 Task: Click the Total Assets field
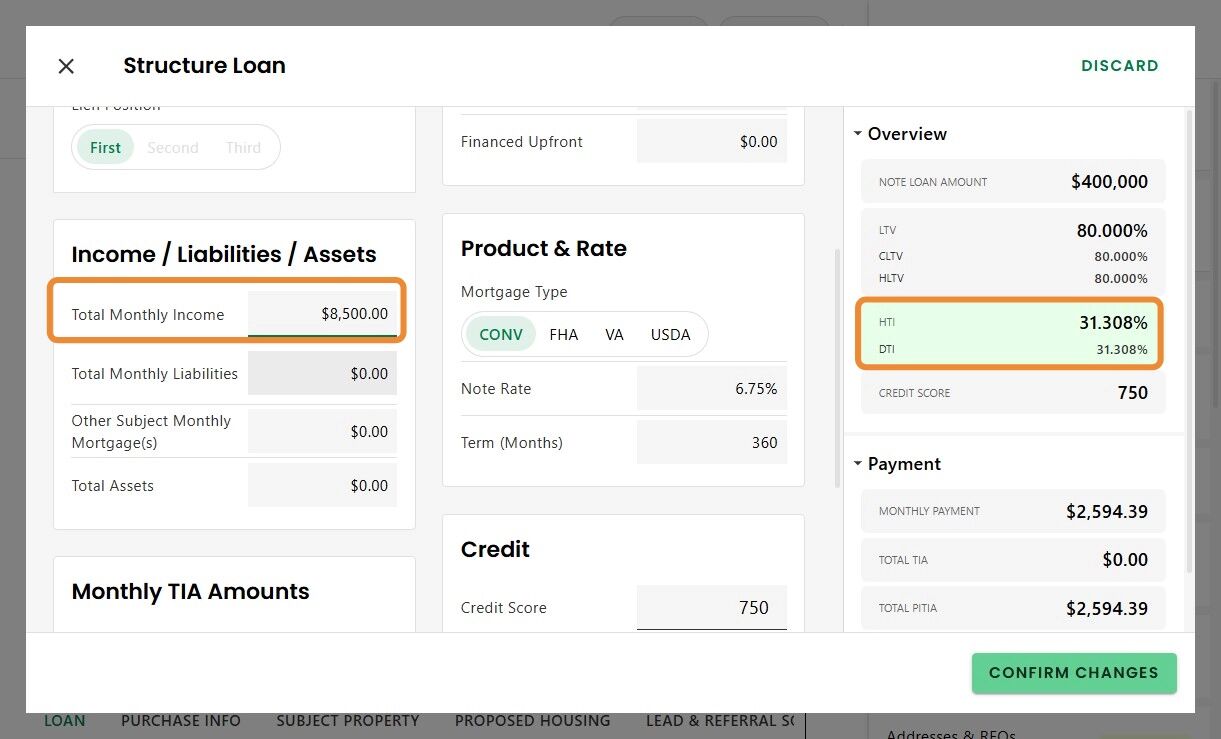pos(322,486)
